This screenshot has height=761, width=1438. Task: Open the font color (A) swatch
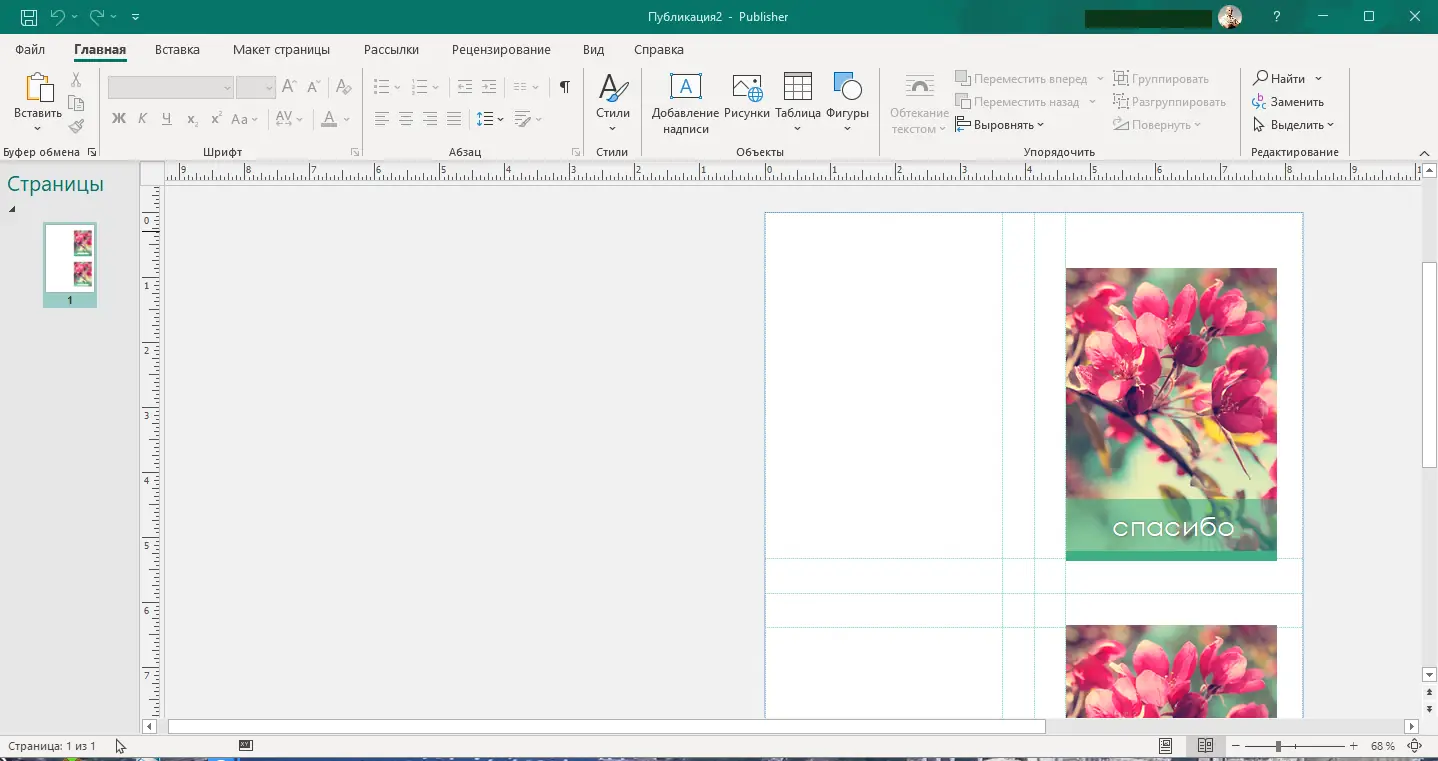tap(329, 119)
